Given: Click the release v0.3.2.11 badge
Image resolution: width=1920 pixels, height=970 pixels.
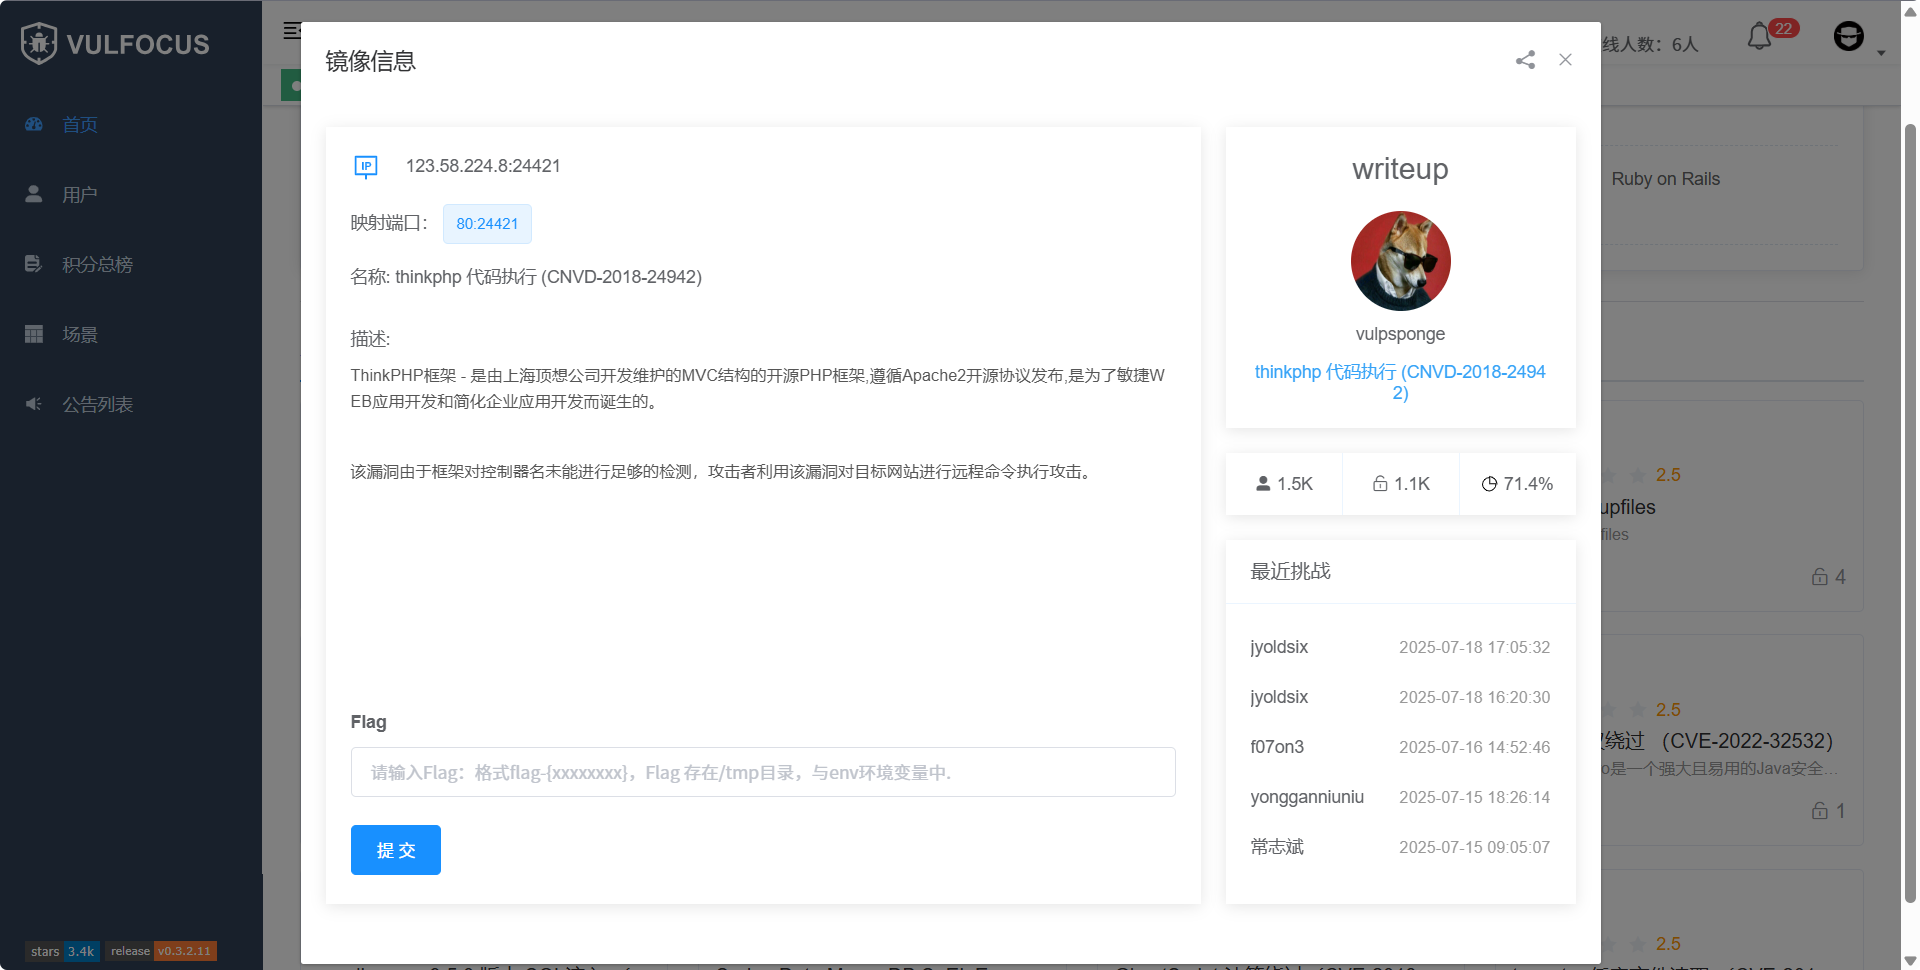Looking at the screenshot, I should click(161, 951).
